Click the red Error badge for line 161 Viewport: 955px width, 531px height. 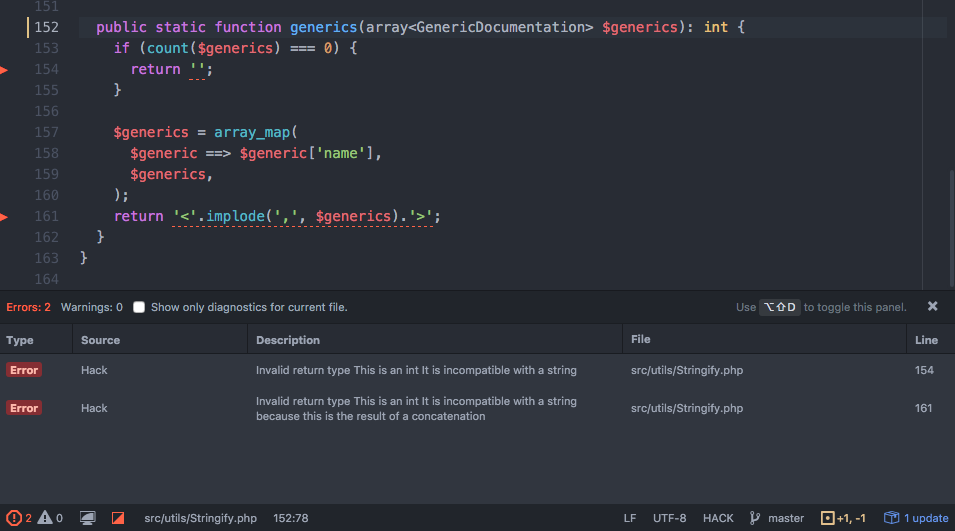click(24, 408)
